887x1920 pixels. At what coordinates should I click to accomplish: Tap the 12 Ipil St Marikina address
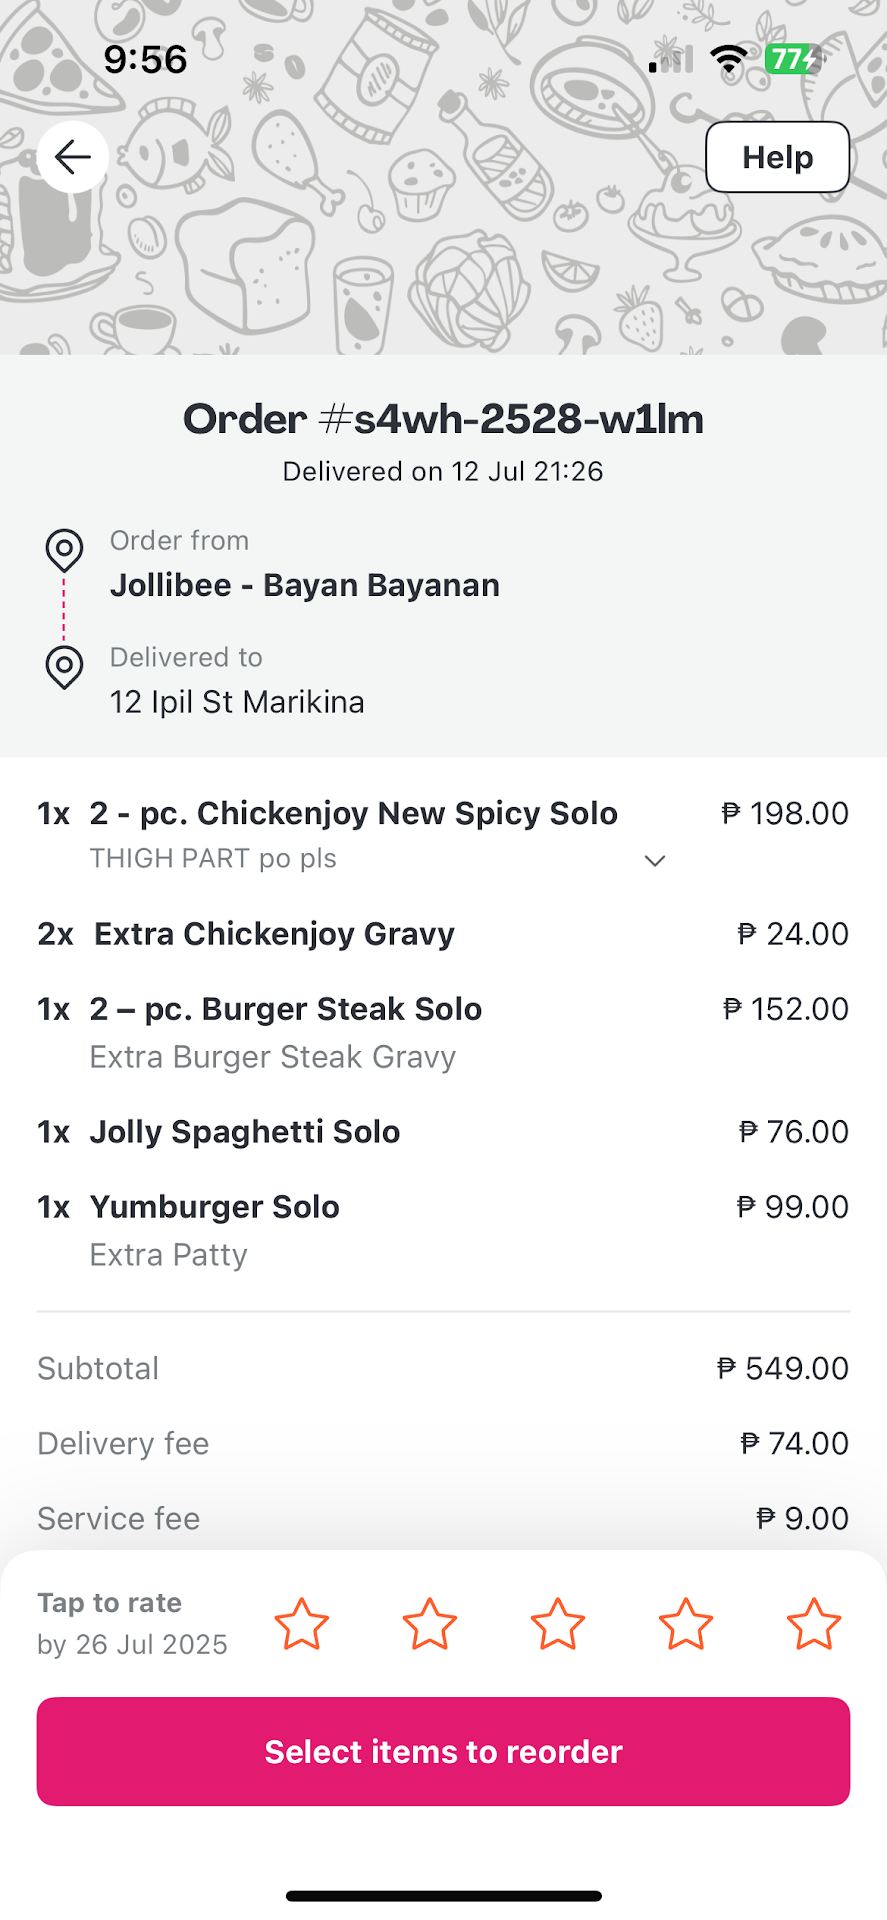[237, 702]
